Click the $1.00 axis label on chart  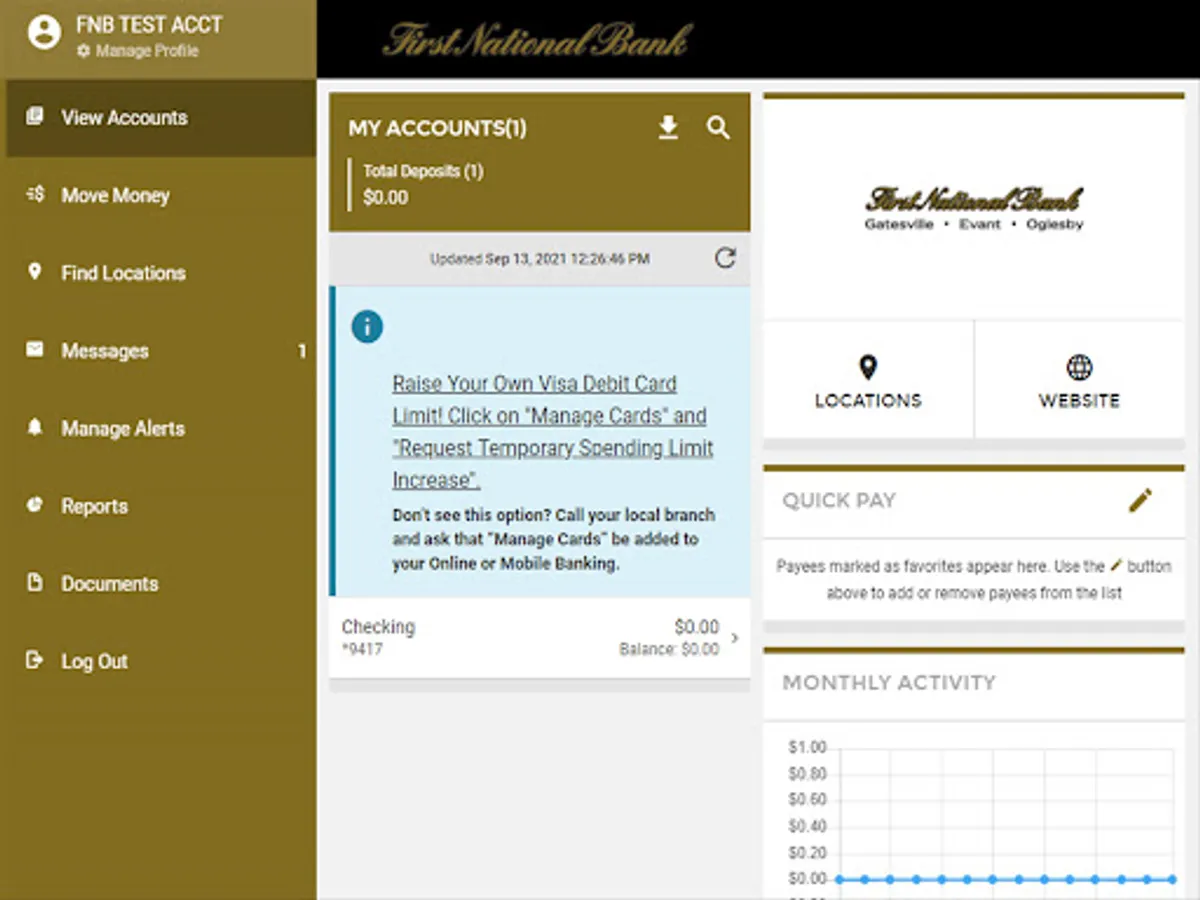(808, 747)
